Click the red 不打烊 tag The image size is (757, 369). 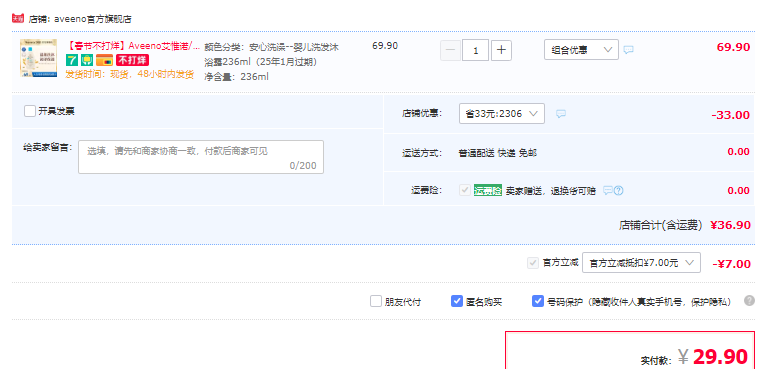click(132, 60)
